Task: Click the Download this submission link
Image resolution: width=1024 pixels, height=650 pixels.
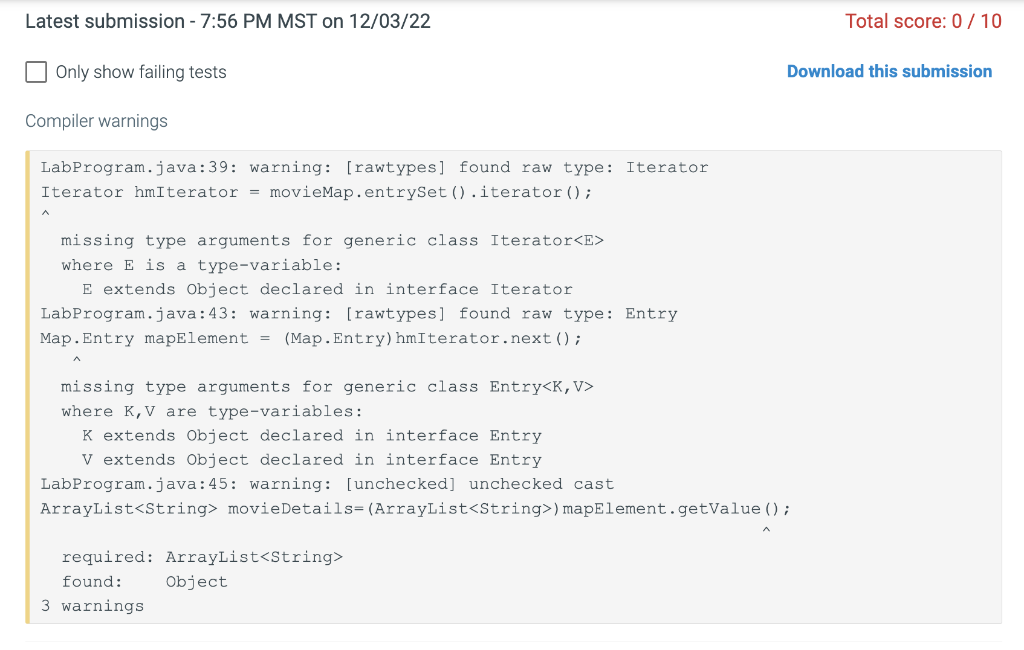Action: [x=889, y=71]
